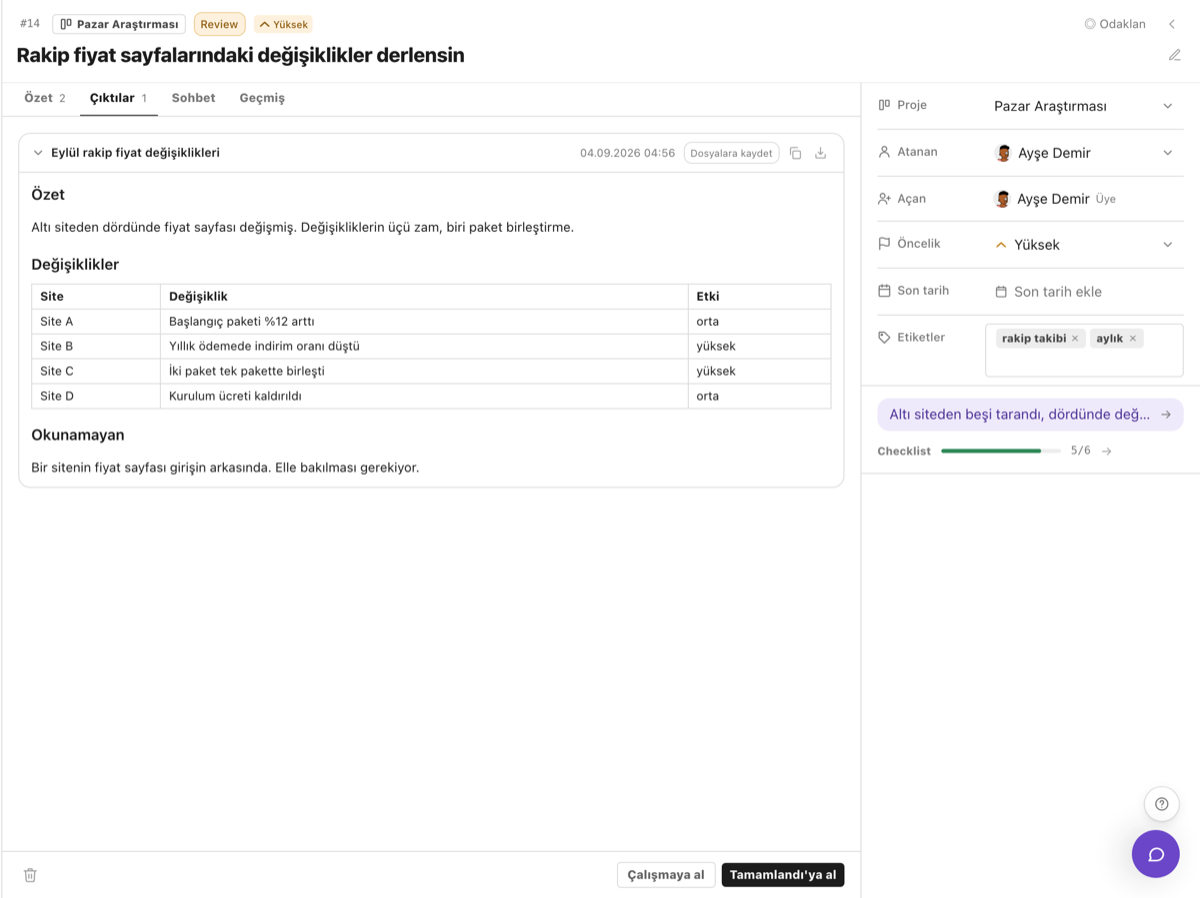Open the Proje dropdown Pazar Araştırması
The width and height of the screenshot is (1200, 898).
pyautogui.click(x=1084, y=106)
